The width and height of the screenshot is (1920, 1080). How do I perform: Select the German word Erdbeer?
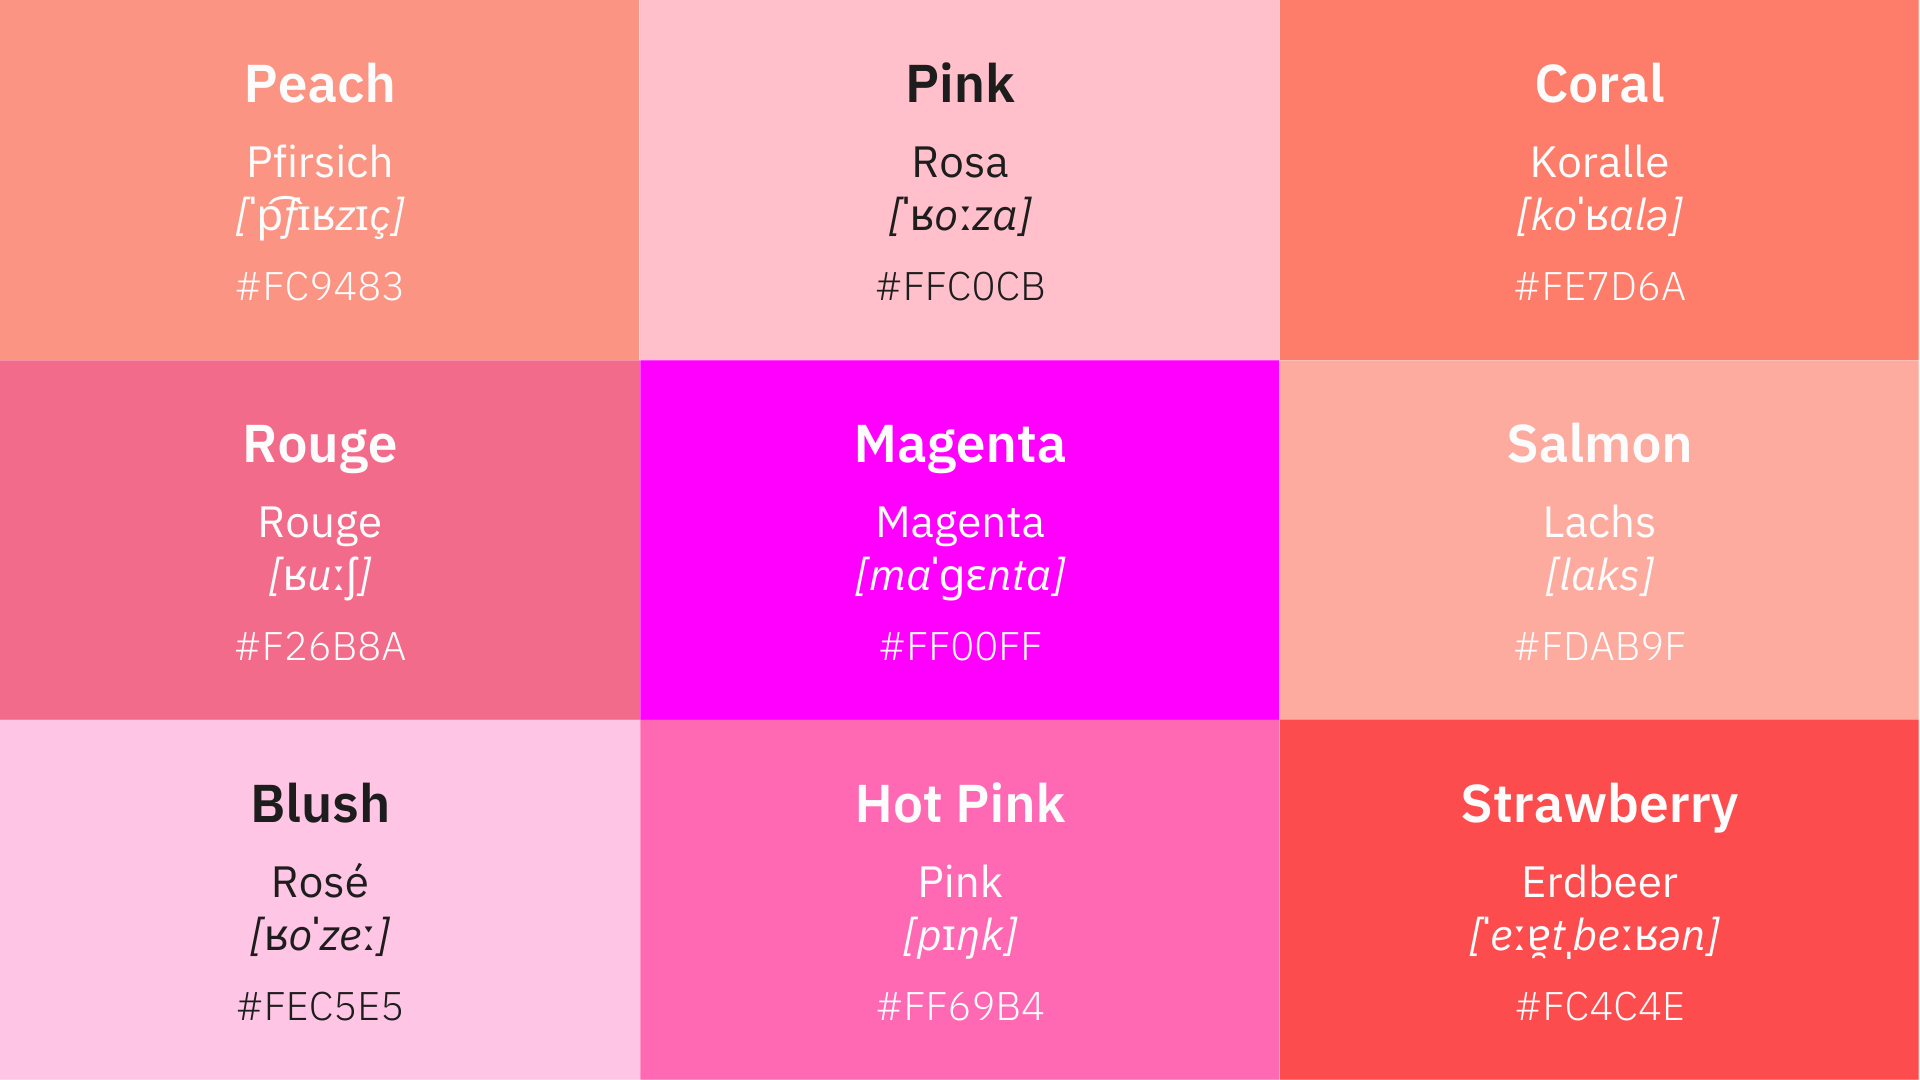(1600, 882)
